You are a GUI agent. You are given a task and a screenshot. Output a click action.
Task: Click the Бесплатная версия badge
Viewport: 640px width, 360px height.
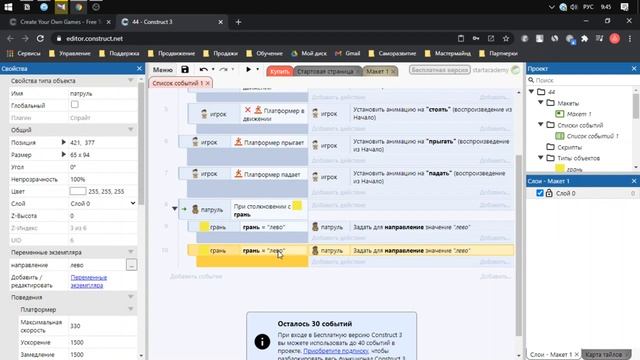pyautogui.click(x=439, y=70)
